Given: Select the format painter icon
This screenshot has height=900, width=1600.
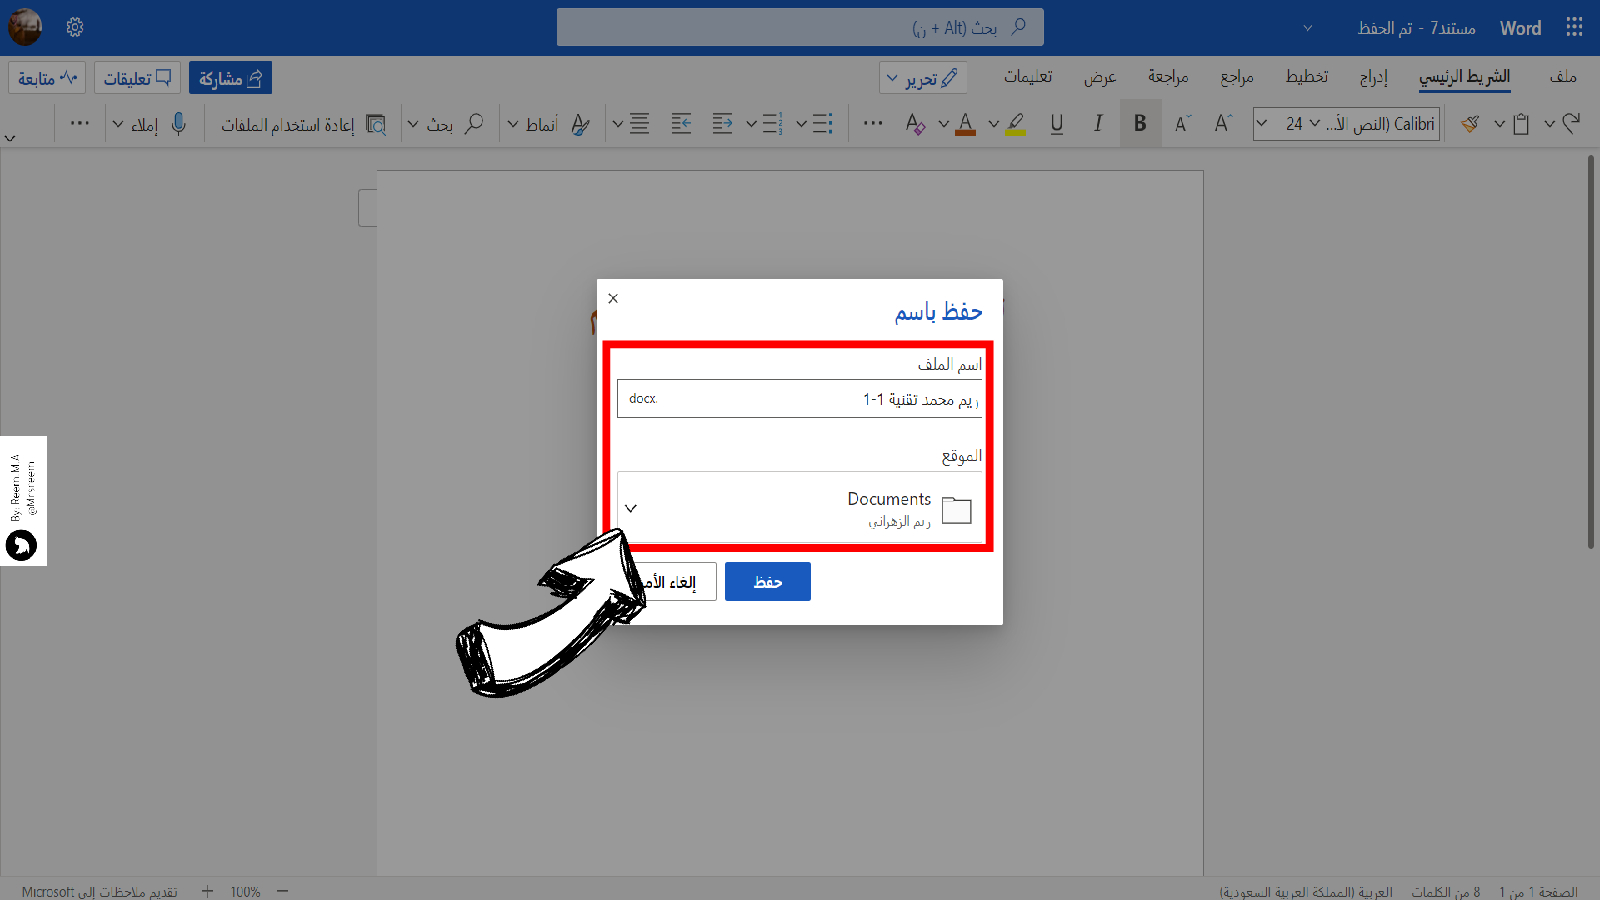Looking at the screenshot, I should 1469,124.
